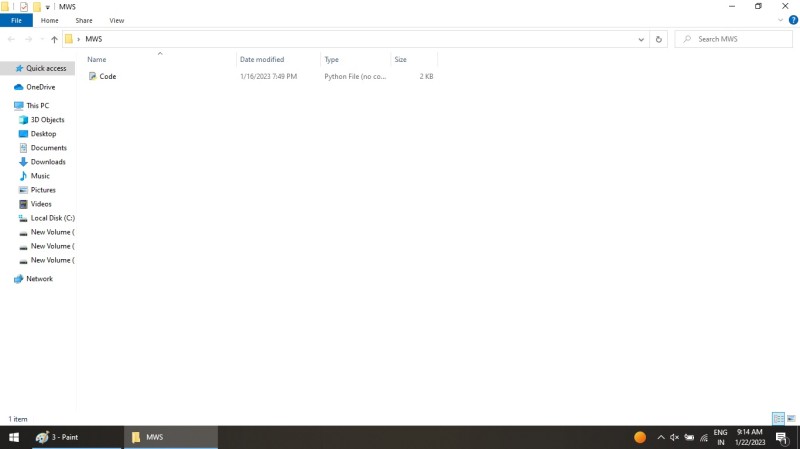Click the Search MWS field

pyautogui.click(x=733, y=39)
